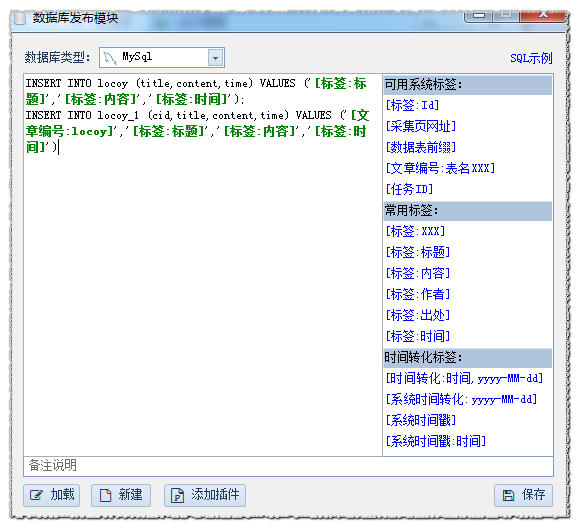Image resolution: width=579 pixels, height=528 pixels.
Task: Insert the [系统时间戳] tag
Action: [x=421, y=420]
